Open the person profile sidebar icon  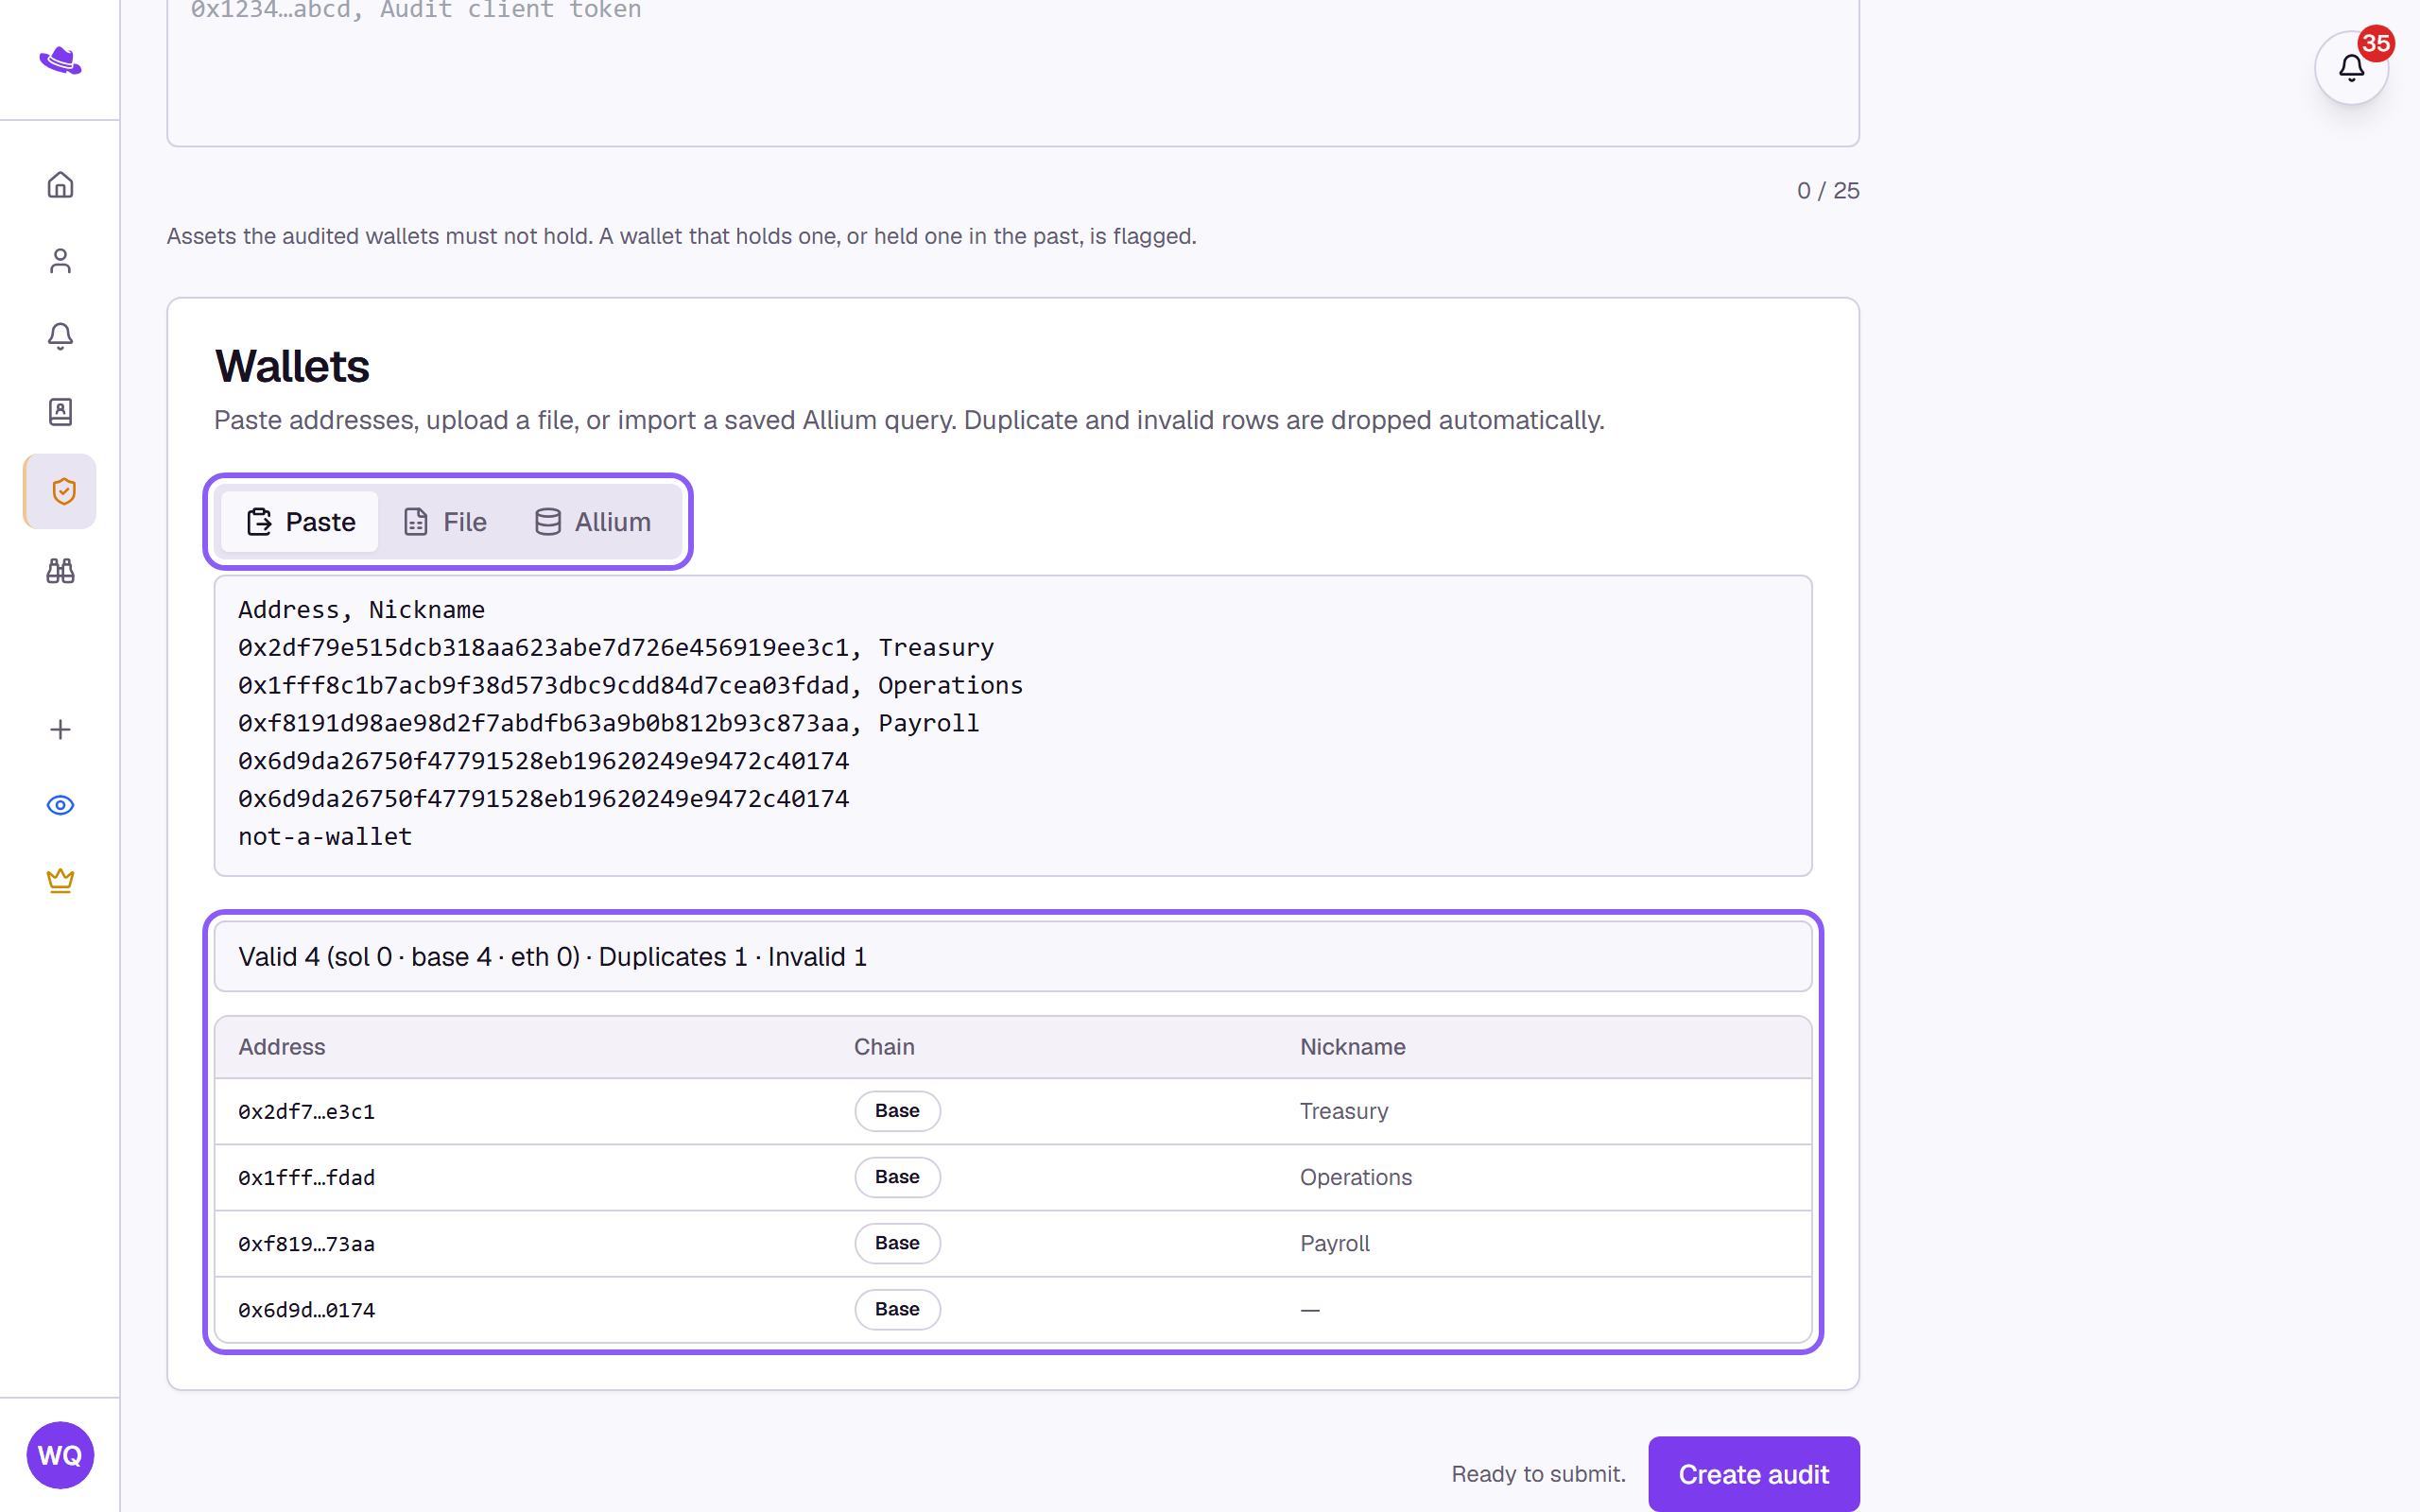60,261
